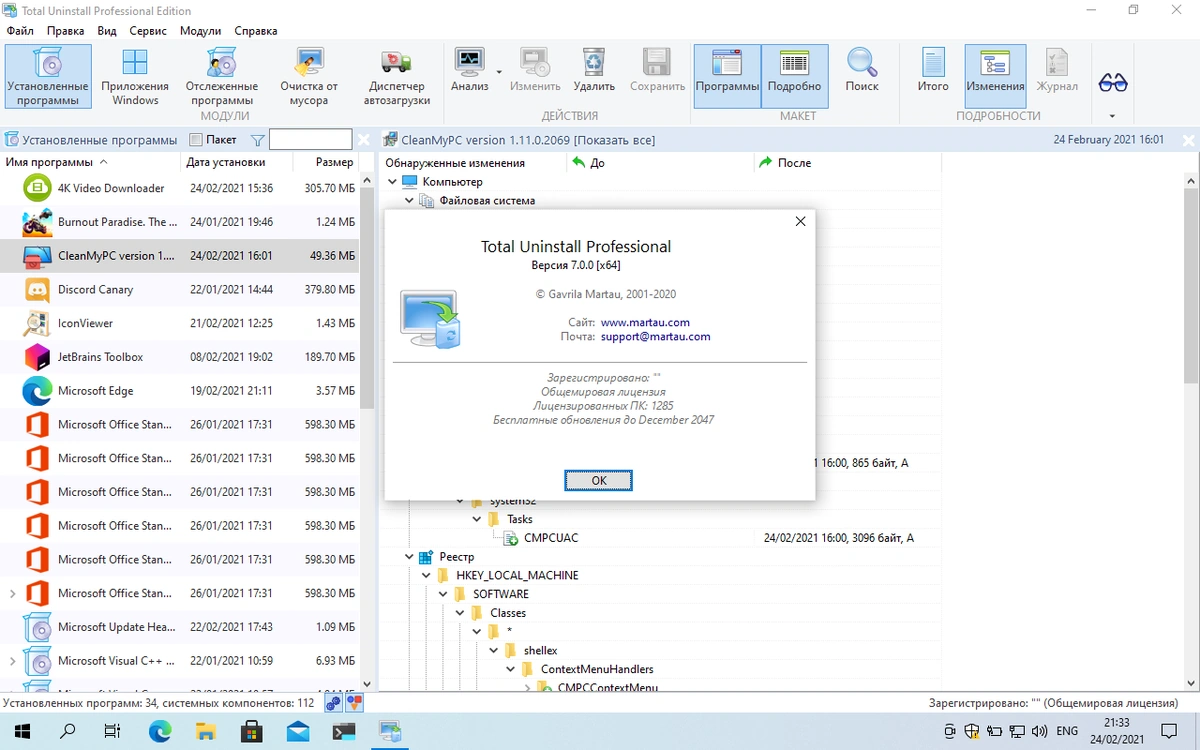Open the Сервис menu
Viewport: 1200px width, 750px height.
(x=148, y=31)
